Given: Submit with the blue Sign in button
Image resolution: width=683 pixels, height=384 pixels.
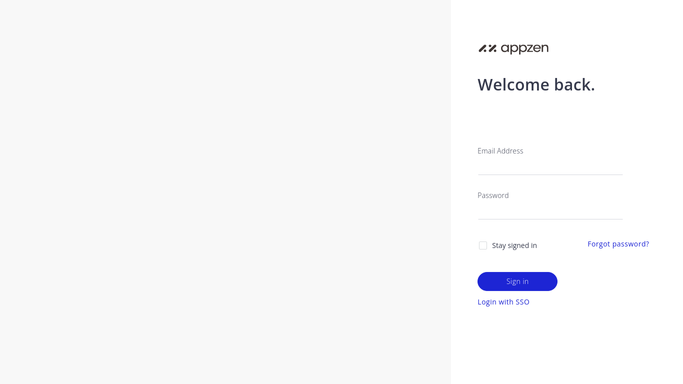Looking at the screenshot, I should click(x=517, y=281).
